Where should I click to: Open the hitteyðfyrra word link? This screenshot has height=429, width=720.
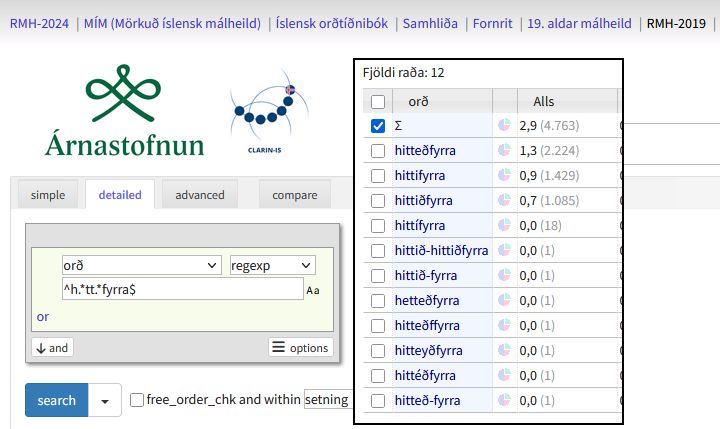[428, 350]
